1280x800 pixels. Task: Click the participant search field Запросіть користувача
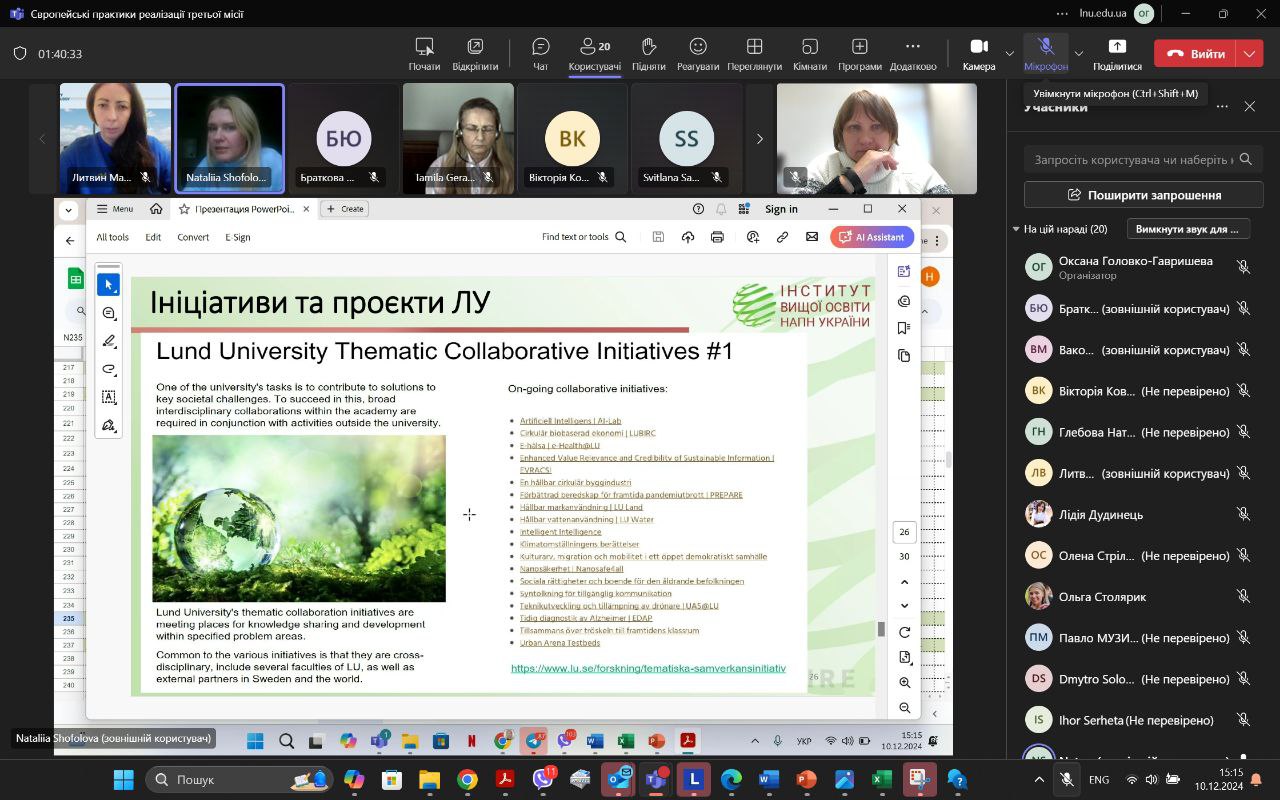pos(1143,159)
